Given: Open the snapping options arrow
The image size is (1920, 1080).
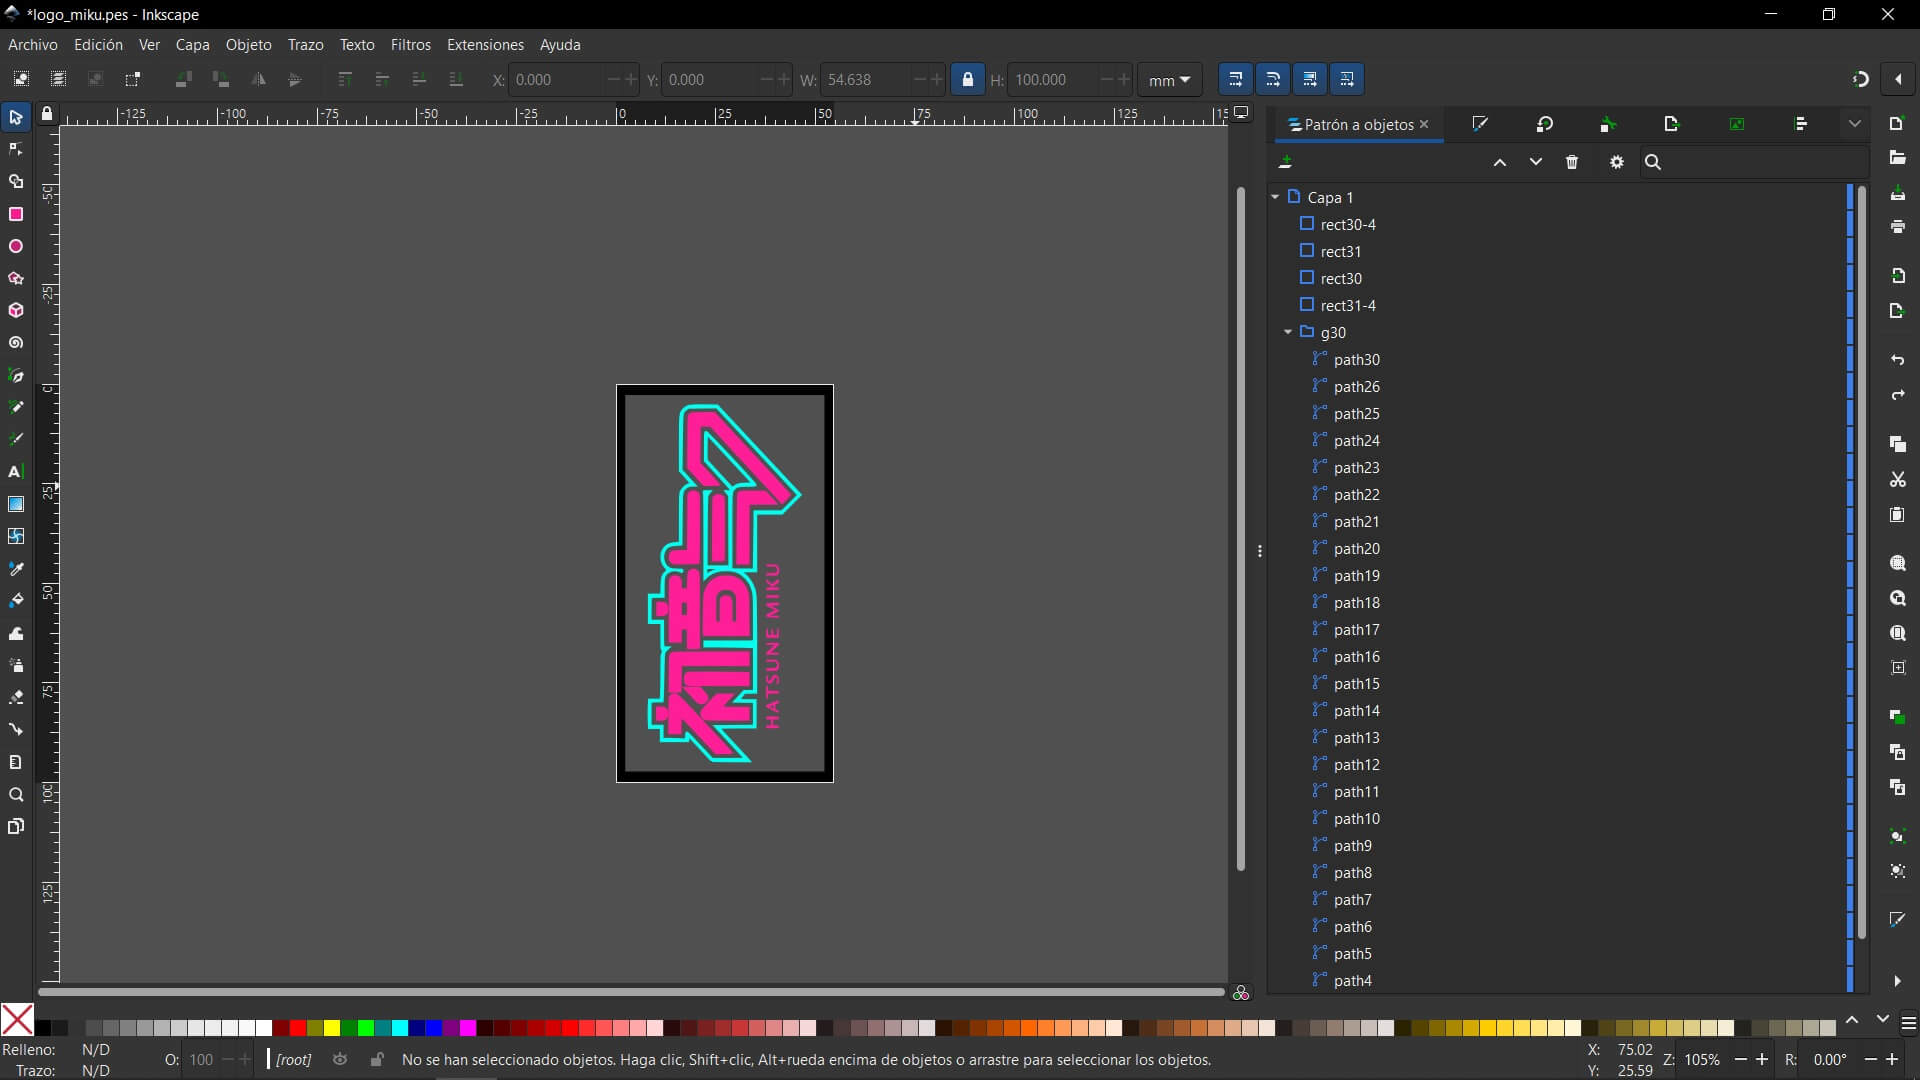Looking at the screenshot, I should [1898, 79].
